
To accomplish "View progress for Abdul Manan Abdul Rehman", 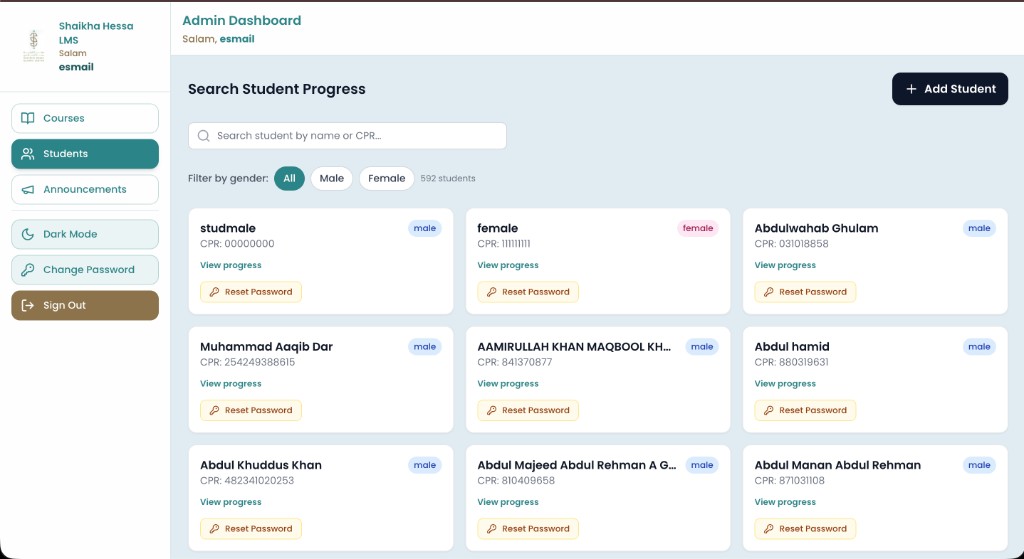I will coord(785,502).
